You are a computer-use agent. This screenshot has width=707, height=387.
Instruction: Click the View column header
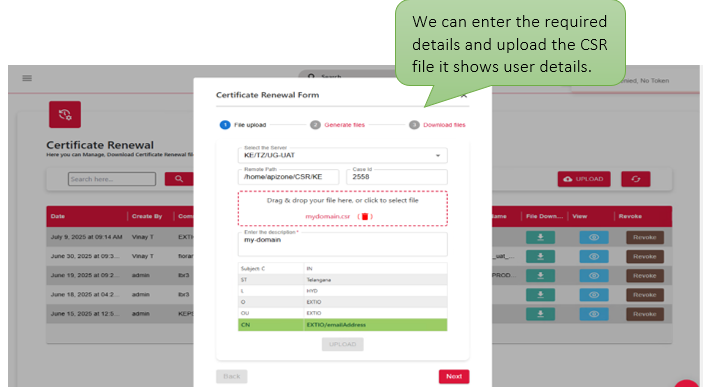(580, 217)
